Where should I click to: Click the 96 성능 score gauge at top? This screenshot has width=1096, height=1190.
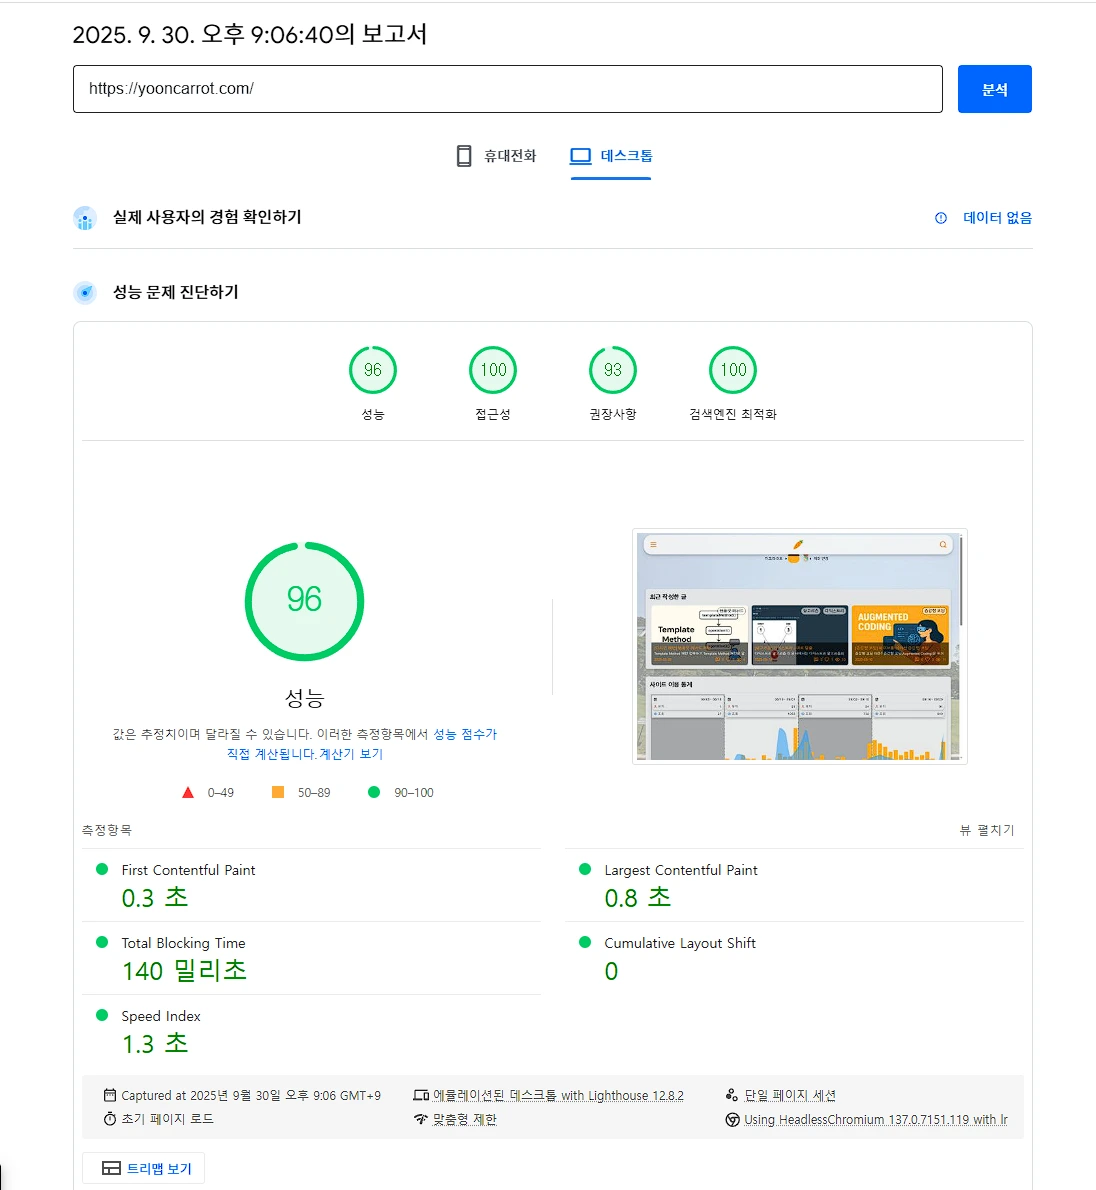point(373,371)
